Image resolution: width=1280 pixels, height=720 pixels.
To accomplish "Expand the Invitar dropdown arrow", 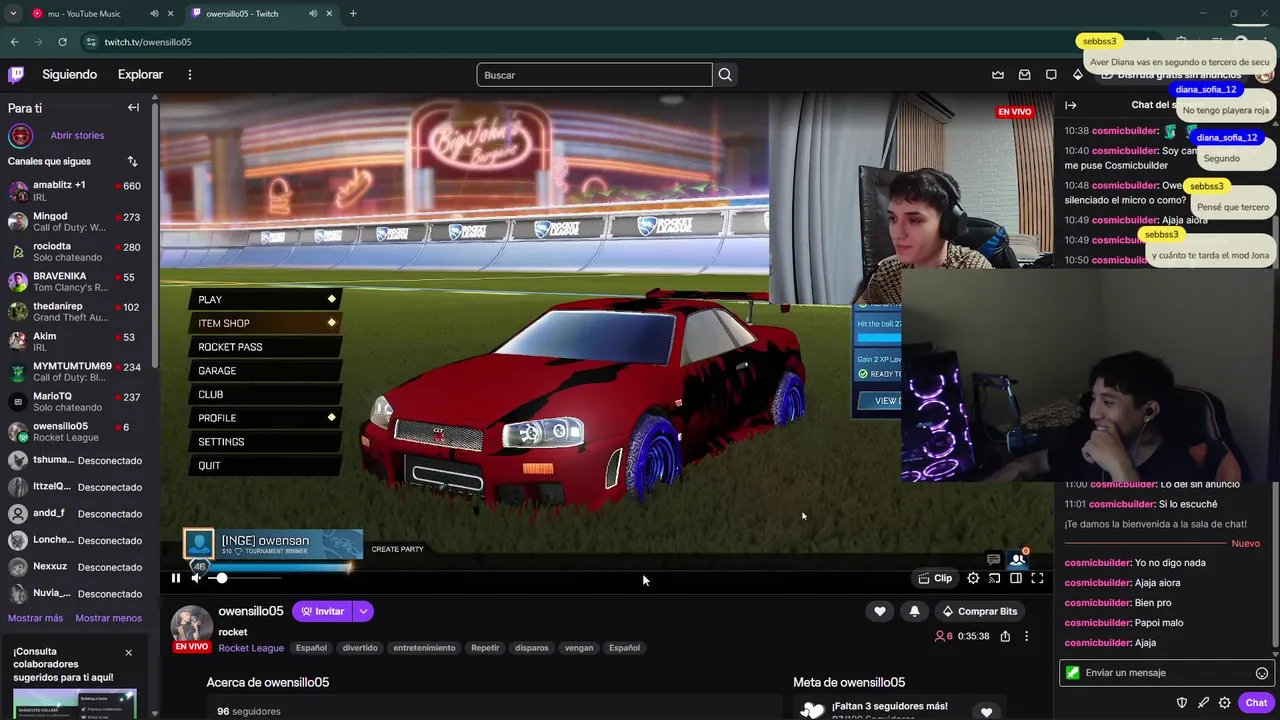I will (x=363, y=611).
